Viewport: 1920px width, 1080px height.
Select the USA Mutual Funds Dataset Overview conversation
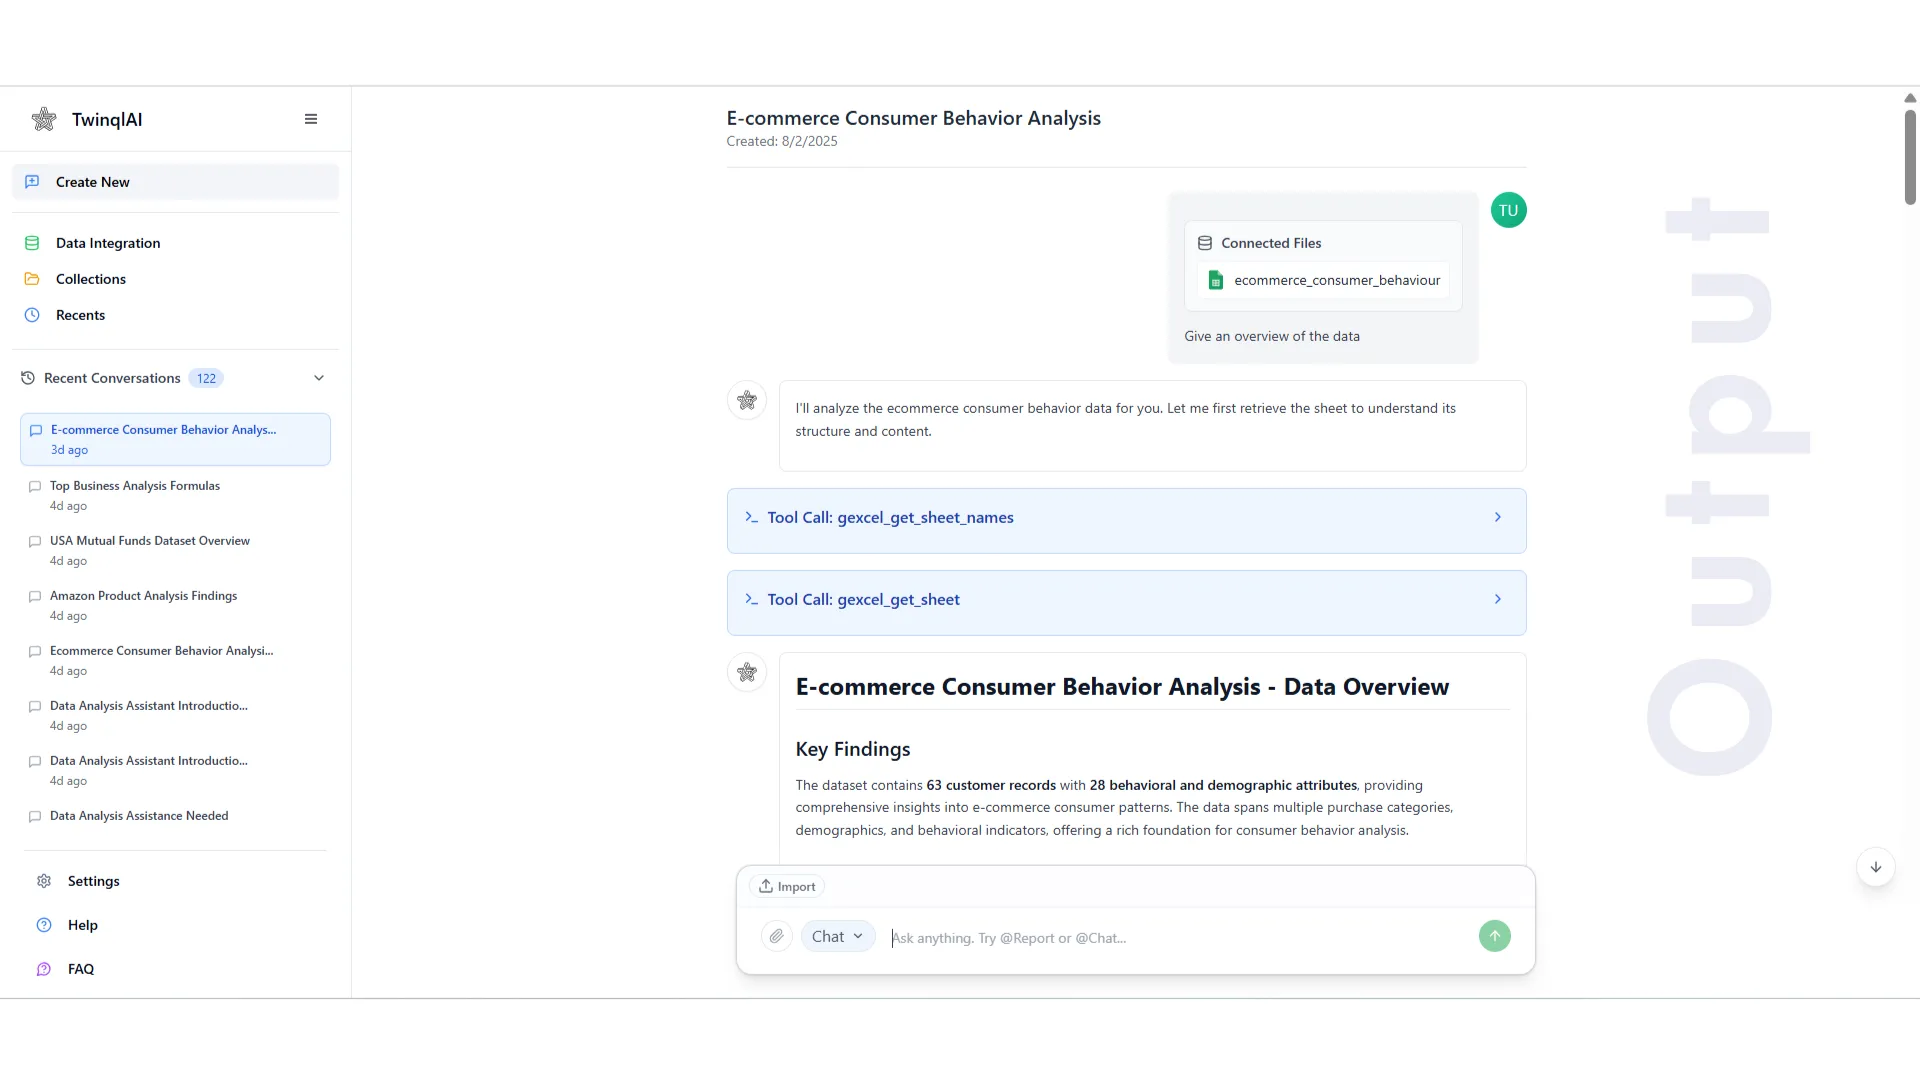(x=149, y=540)
